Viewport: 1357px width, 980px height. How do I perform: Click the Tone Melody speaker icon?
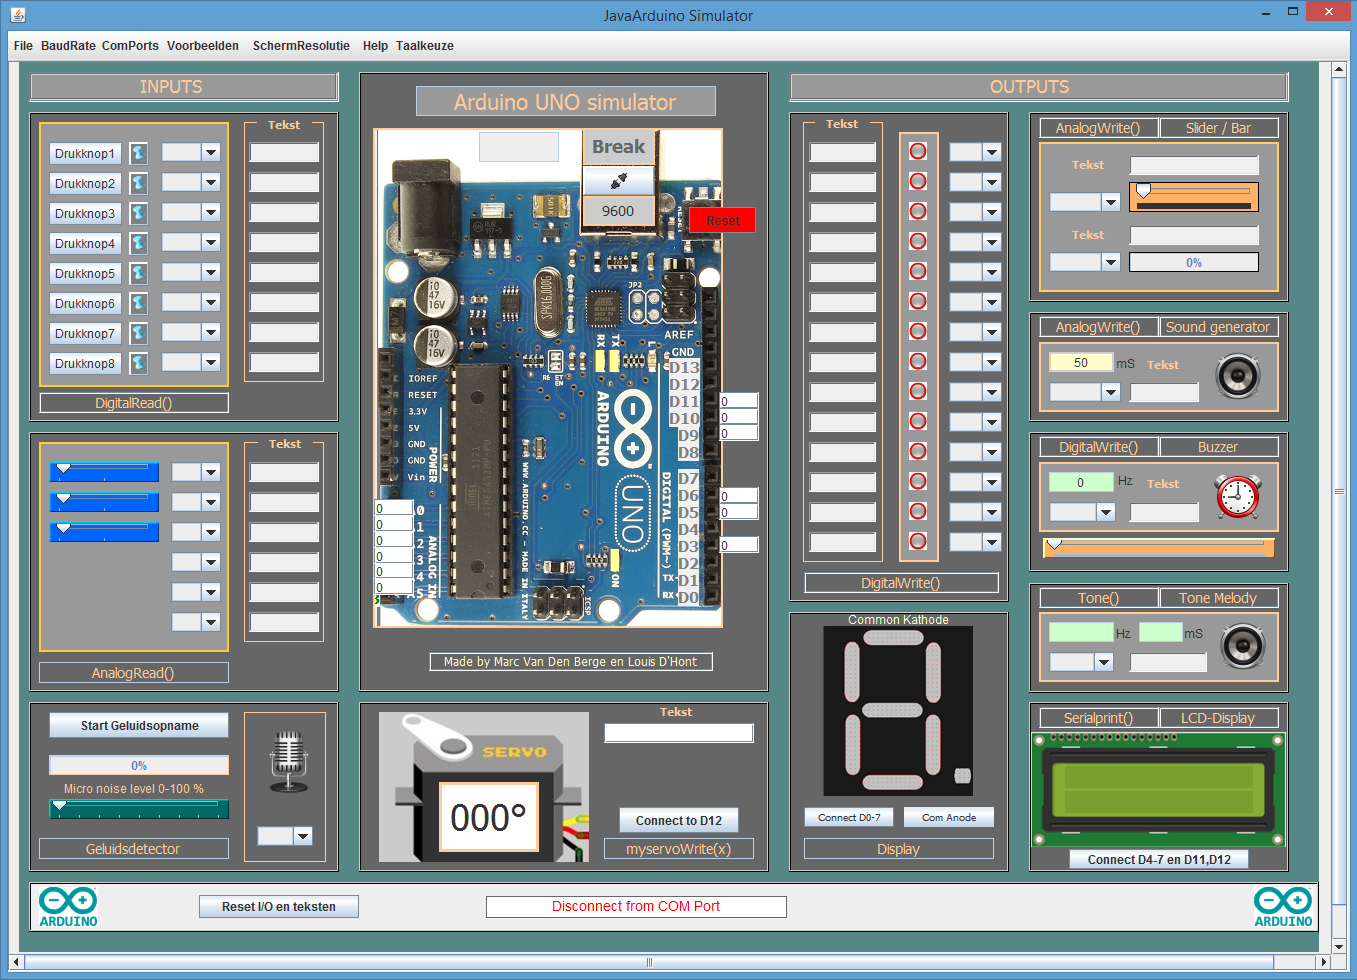(x=1243, y=646)
